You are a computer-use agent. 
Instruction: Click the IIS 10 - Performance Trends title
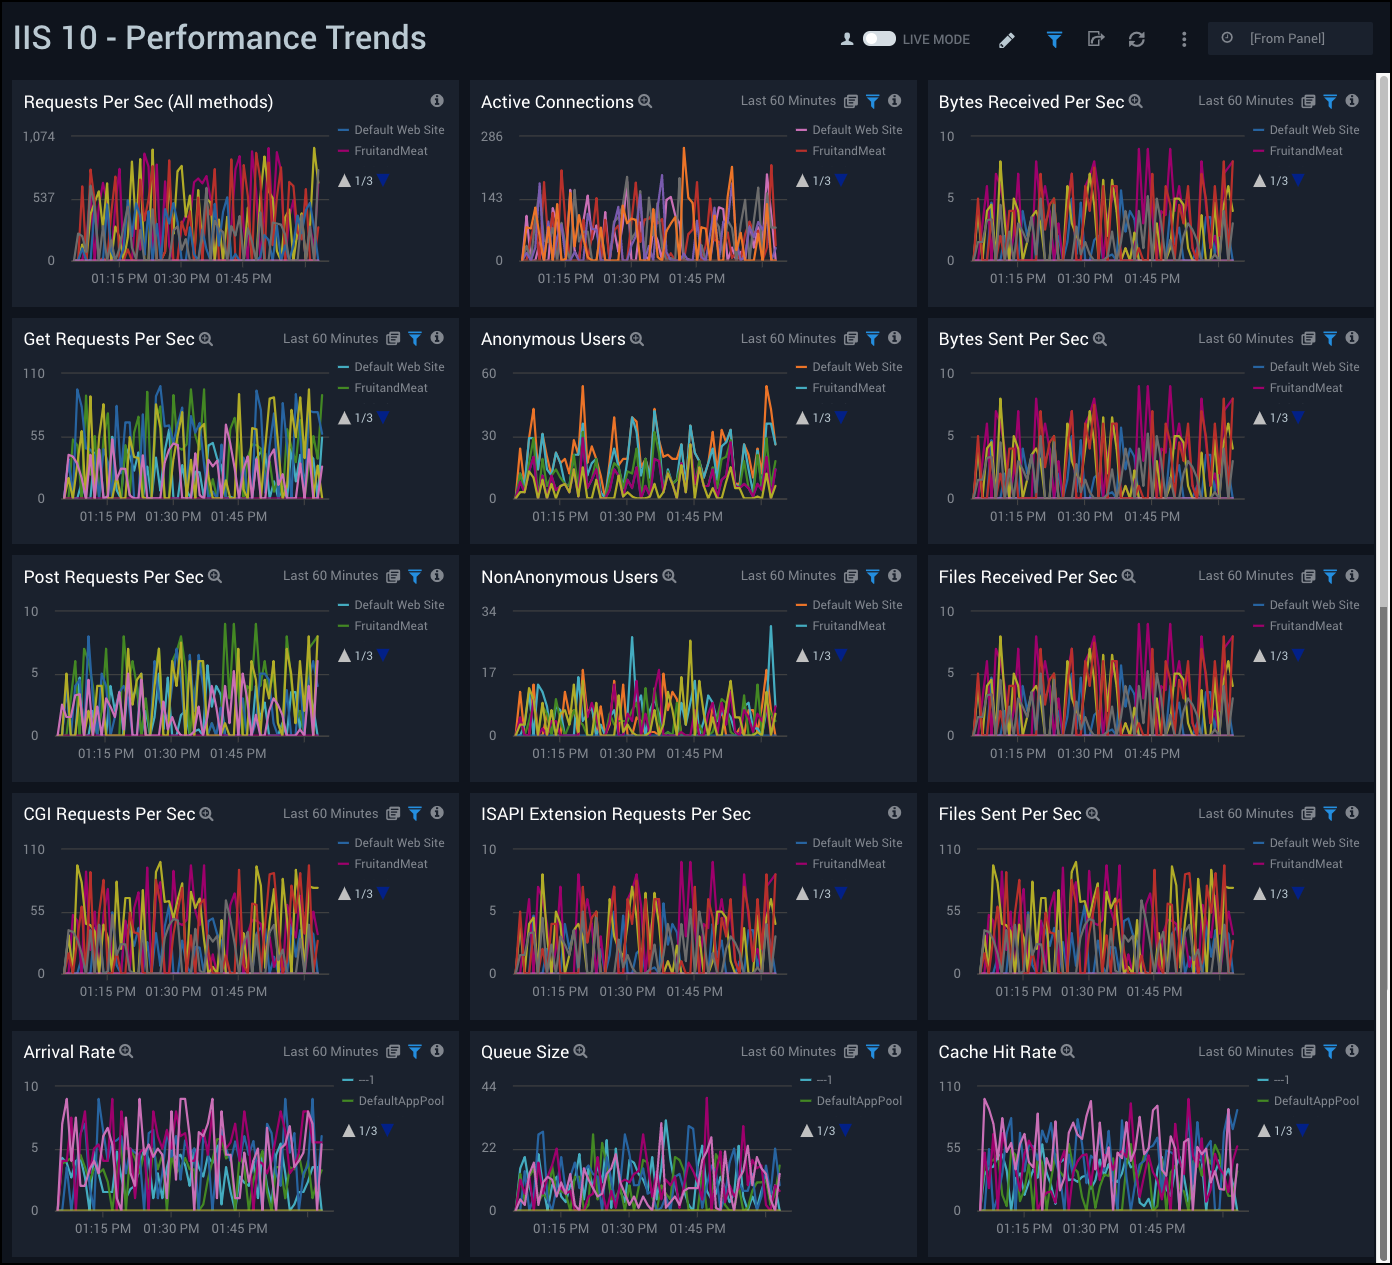point(220,38)
